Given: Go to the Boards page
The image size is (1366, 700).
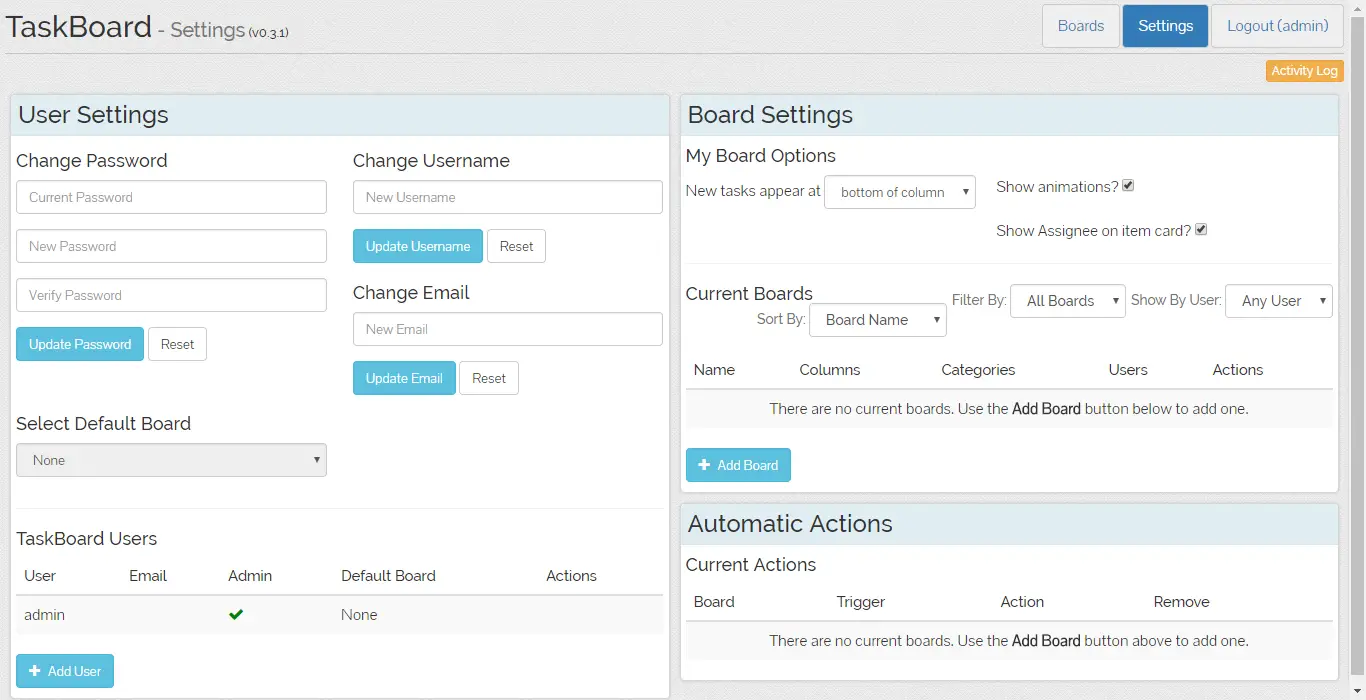Looking at the screenshot, I should [1081, 26].
